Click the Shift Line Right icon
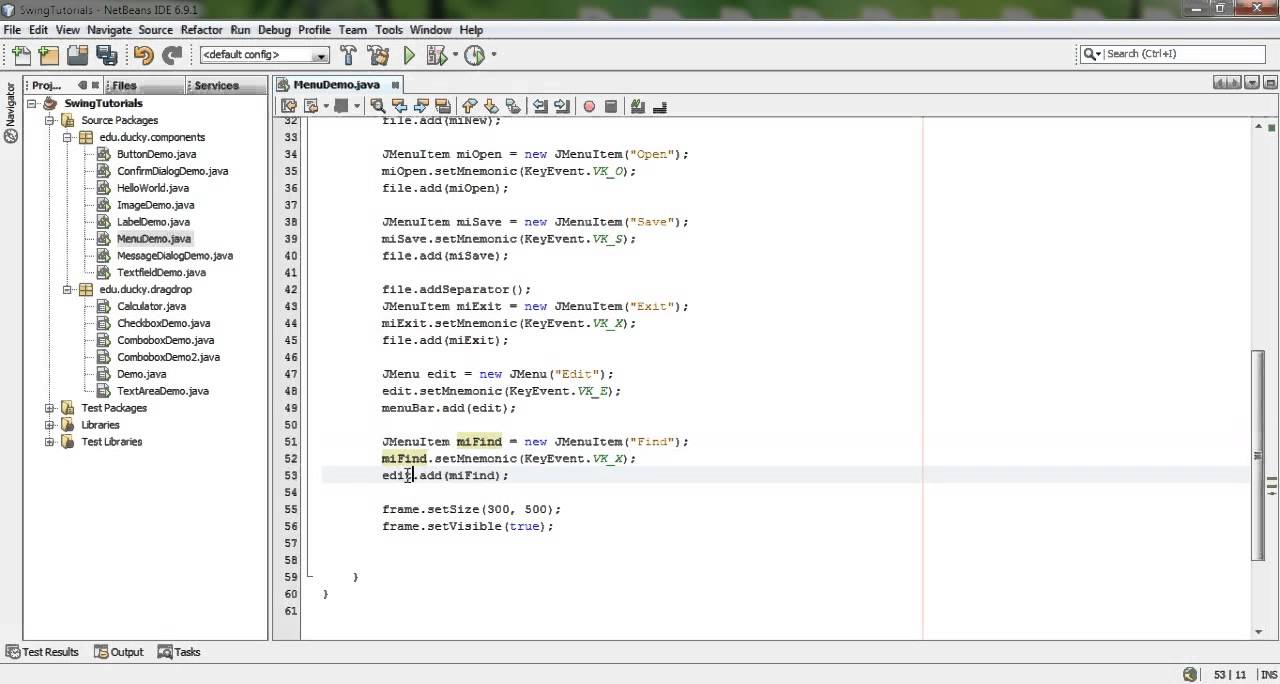 (x=562, y=106)
